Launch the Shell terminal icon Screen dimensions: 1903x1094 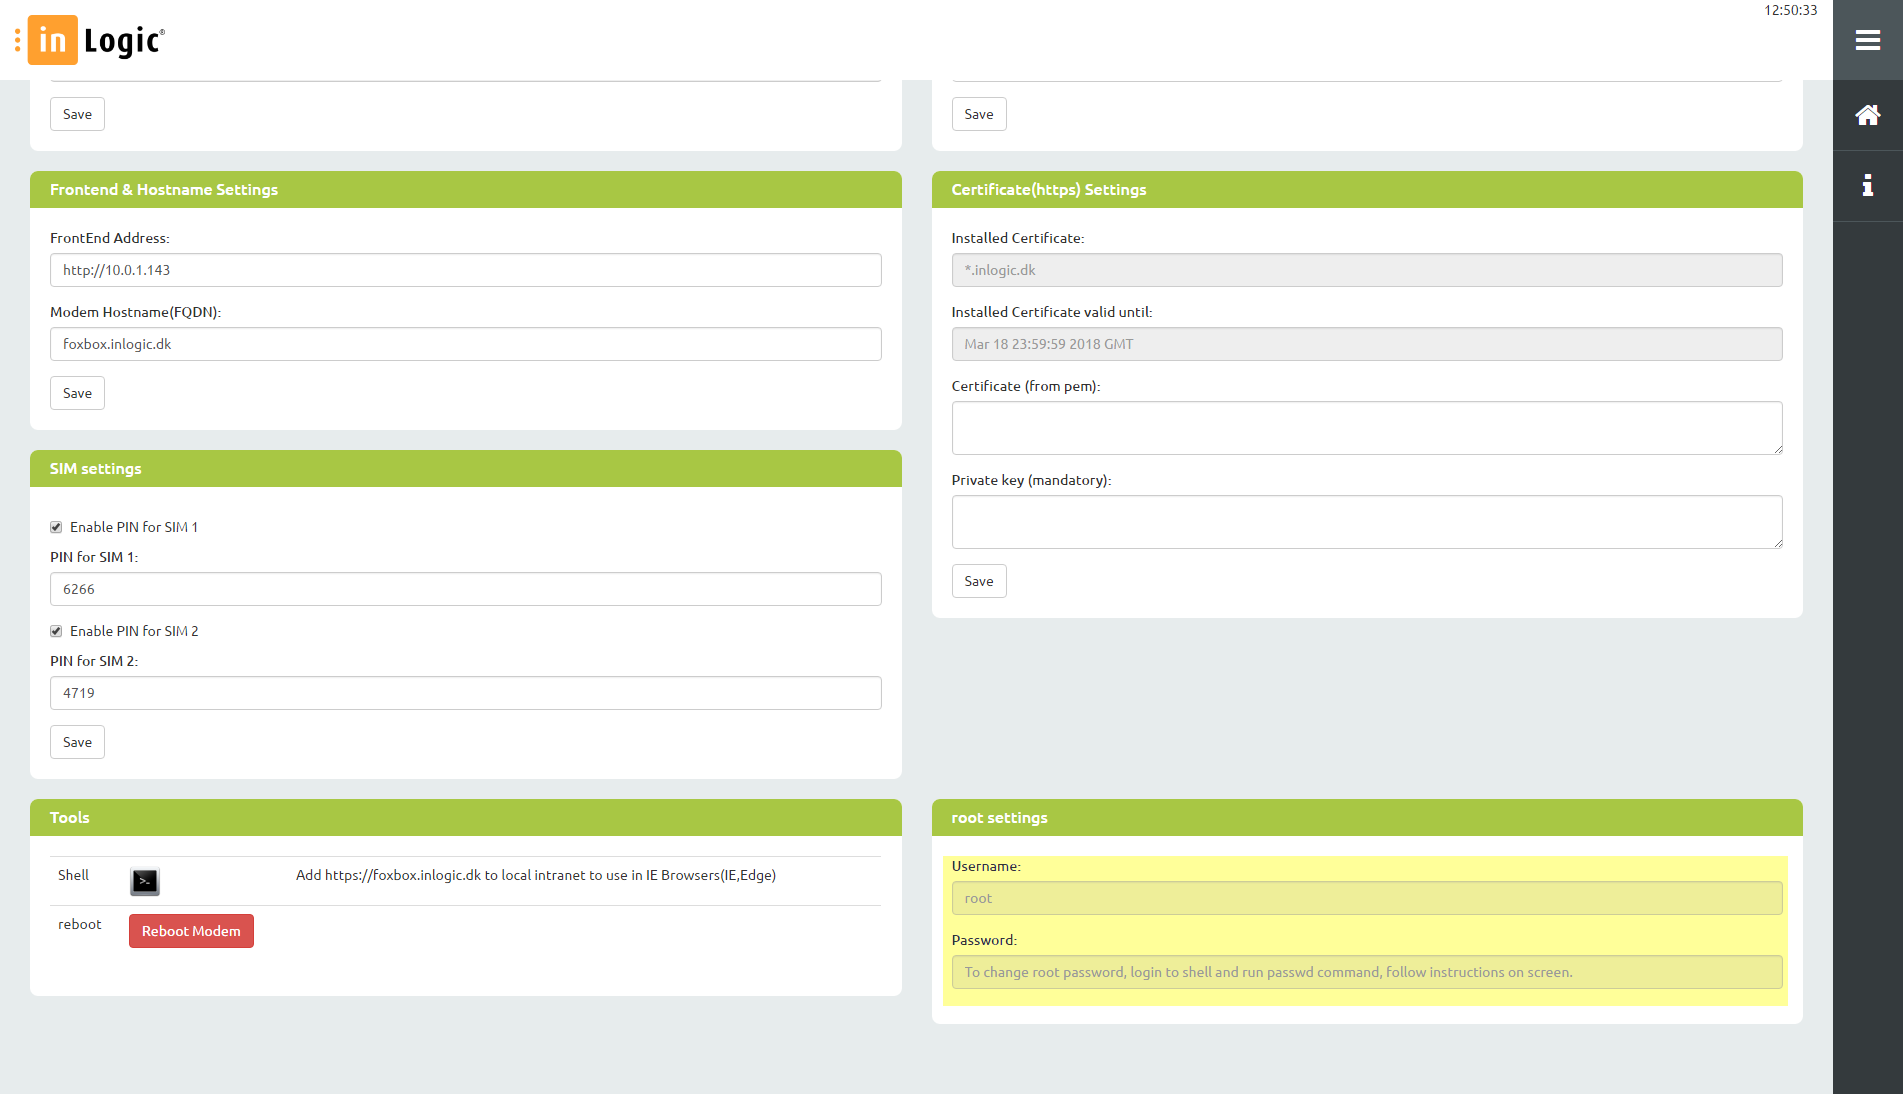click(x=145, y=881)
